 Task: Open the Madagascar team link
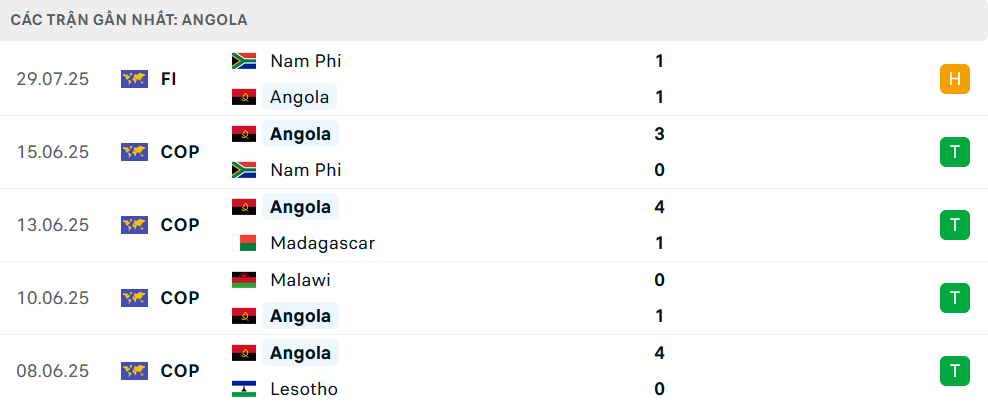[323, 243]
